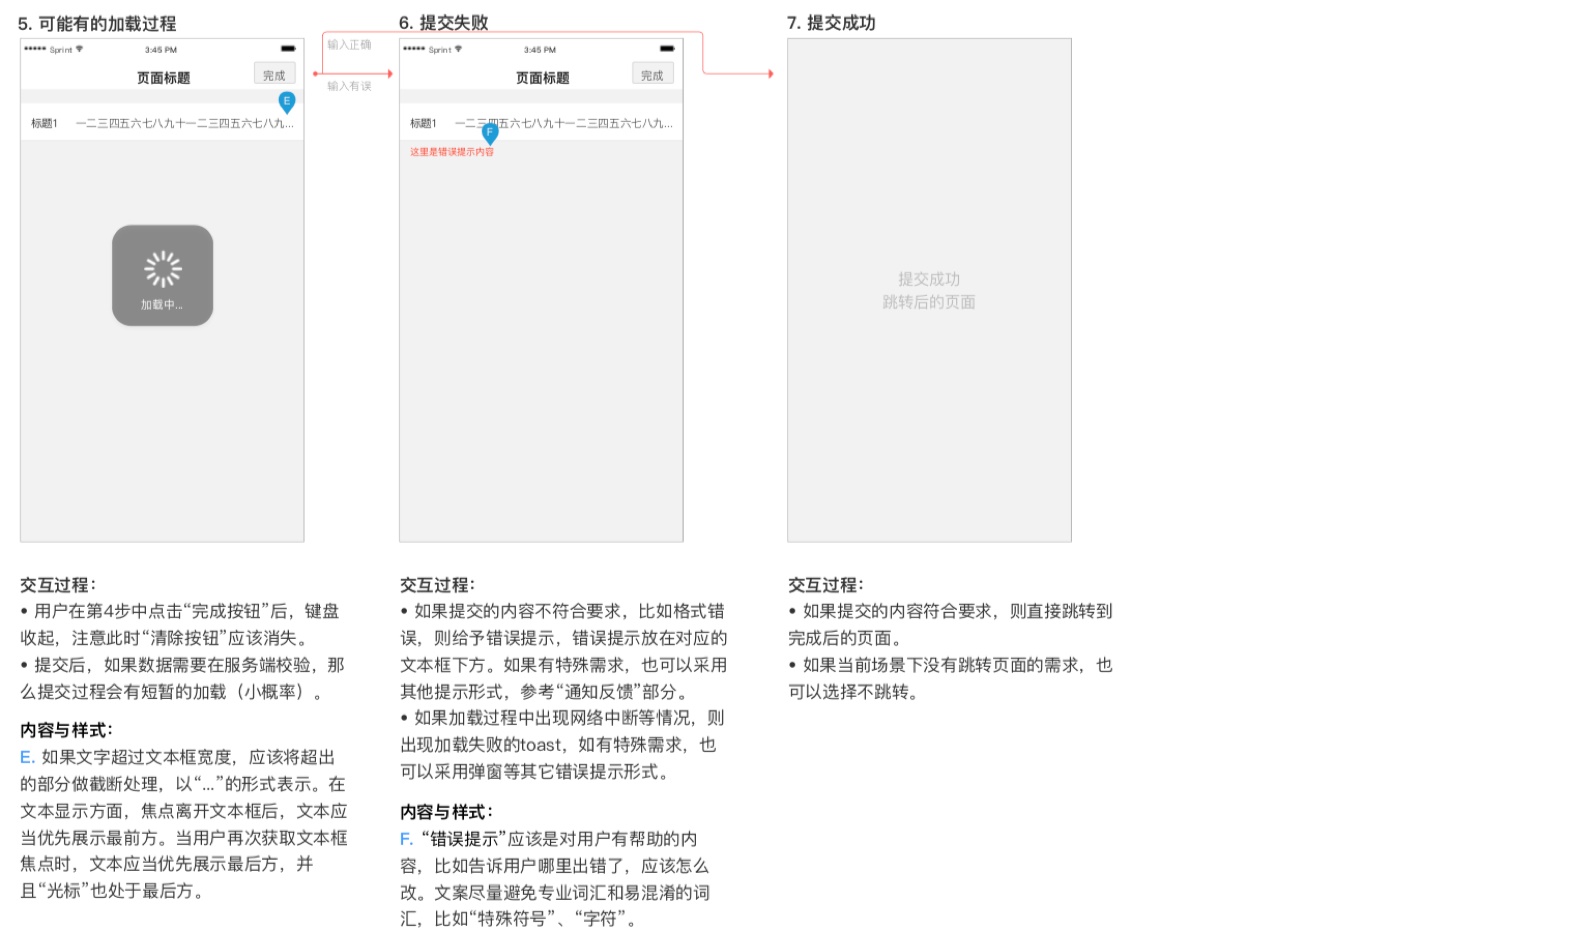Click the loading spinner icon above 加载中
1590x942 pixels.
tap(162, 269)
